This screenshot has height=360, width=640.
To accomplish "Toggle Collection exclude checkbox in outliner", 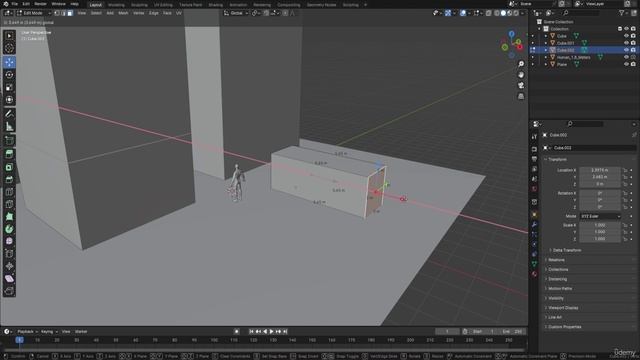I will click(620, 29).
